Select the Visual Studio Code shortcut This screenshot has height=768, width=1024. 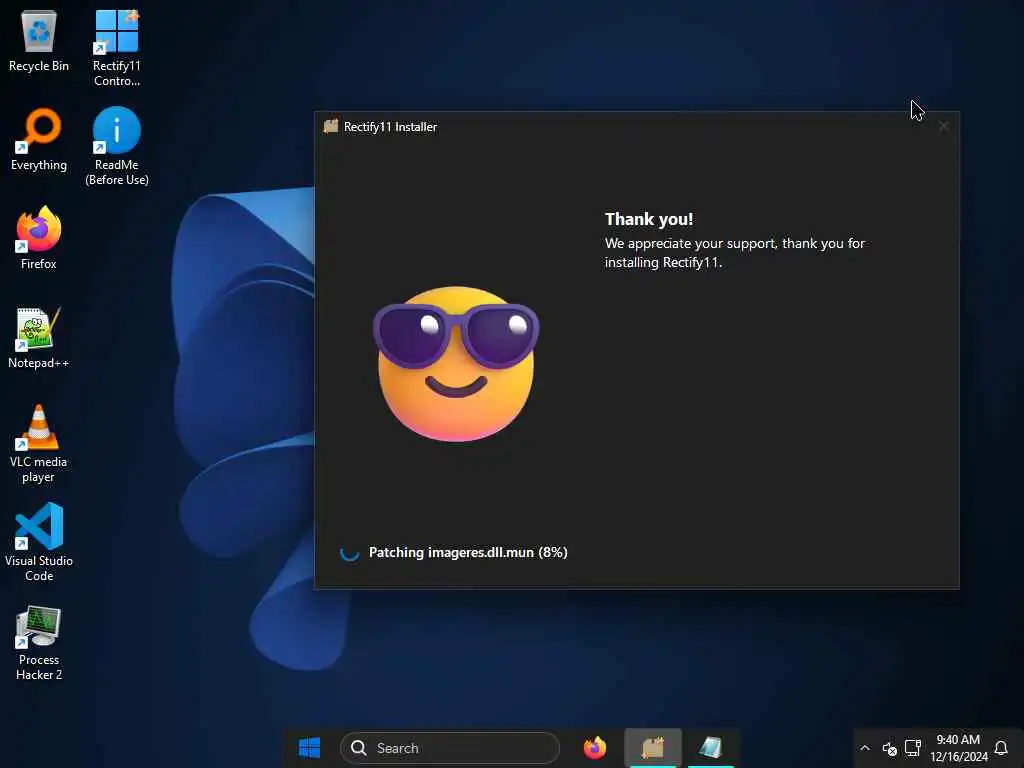(39, 542)
